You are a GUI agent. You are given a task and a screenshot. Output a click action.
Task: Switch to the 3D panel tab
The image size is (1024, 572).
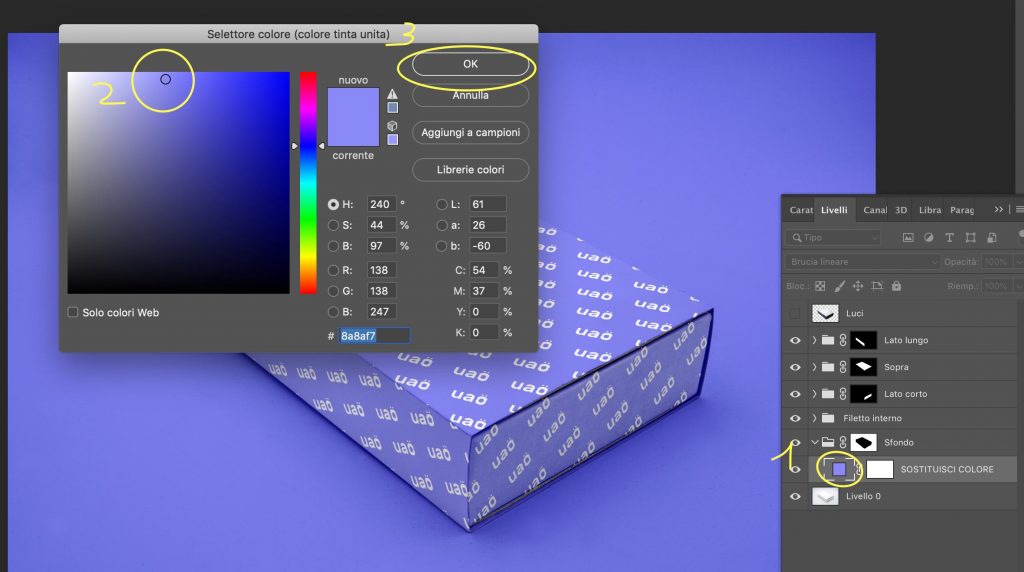(x=900, y=210)
